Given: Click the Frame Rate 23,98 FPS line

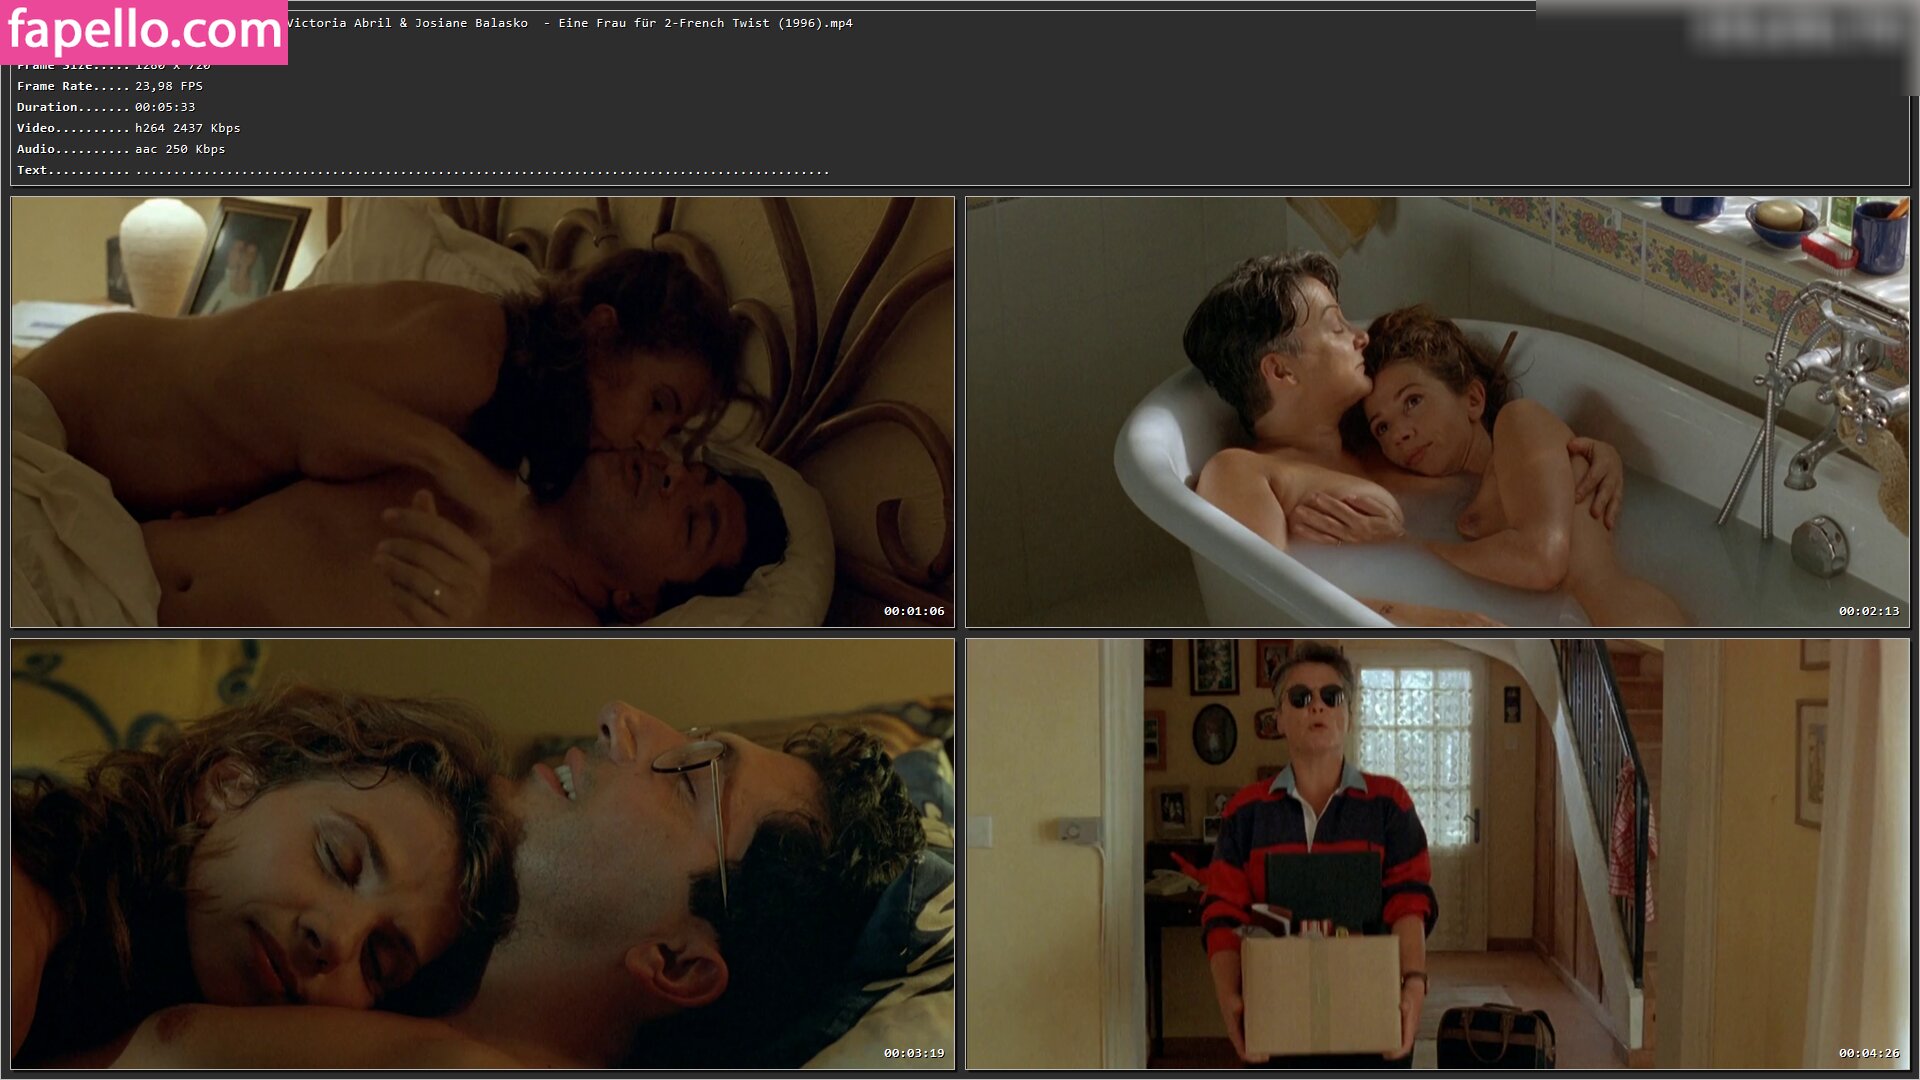Looking at the screenshot, I should (x=110, y=86).
